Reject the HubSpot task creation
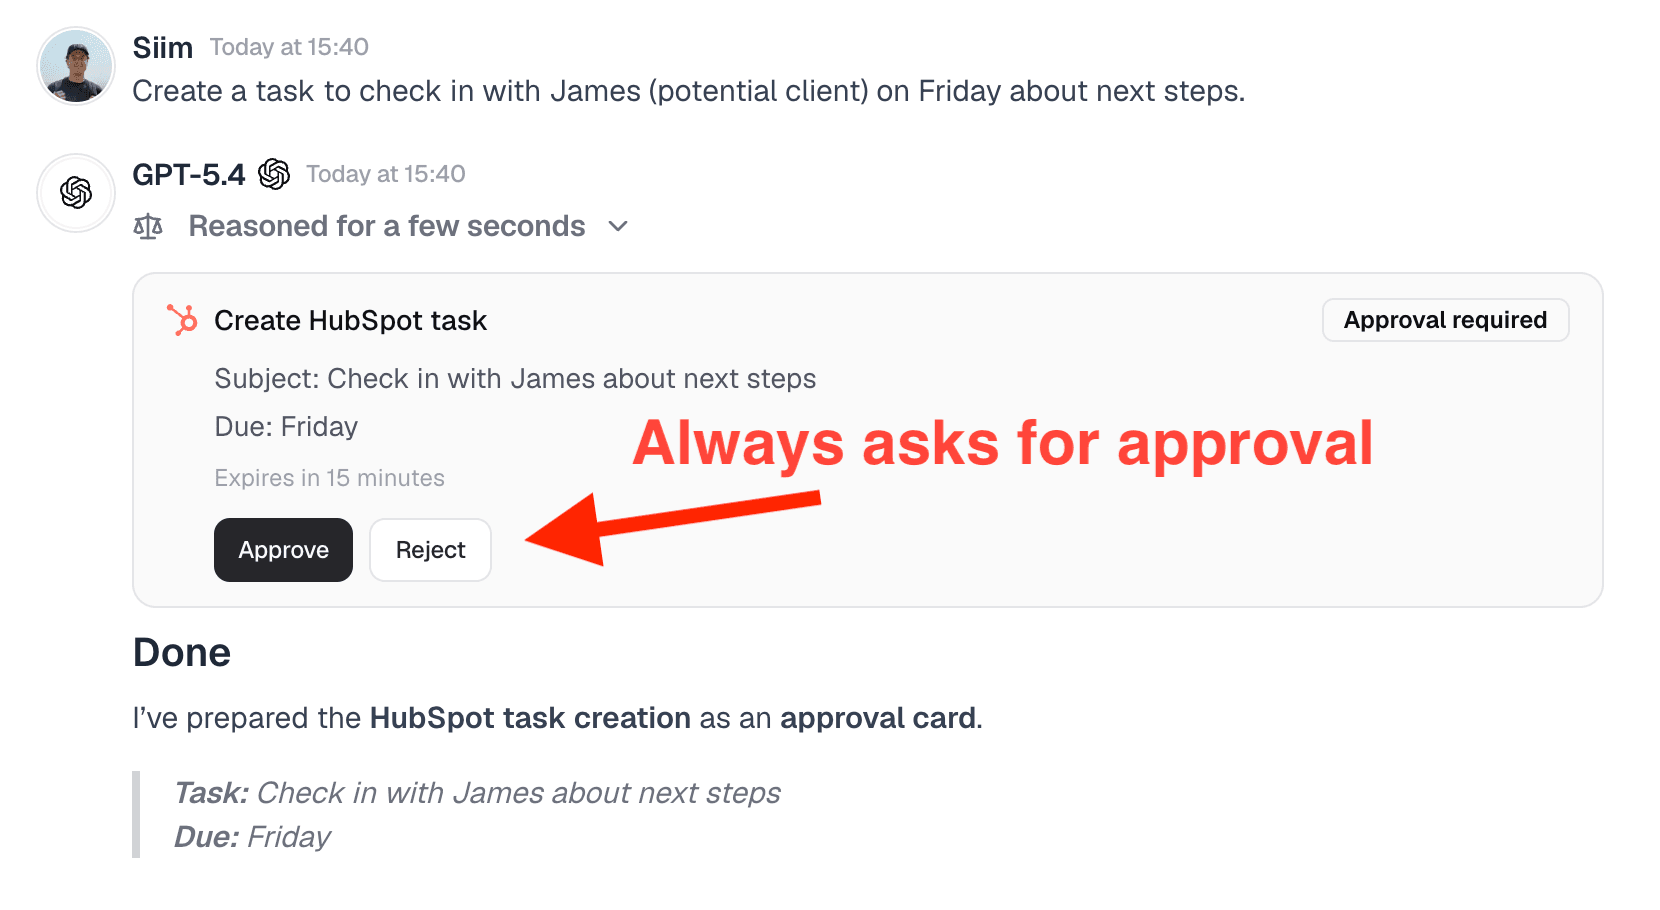 430,550
